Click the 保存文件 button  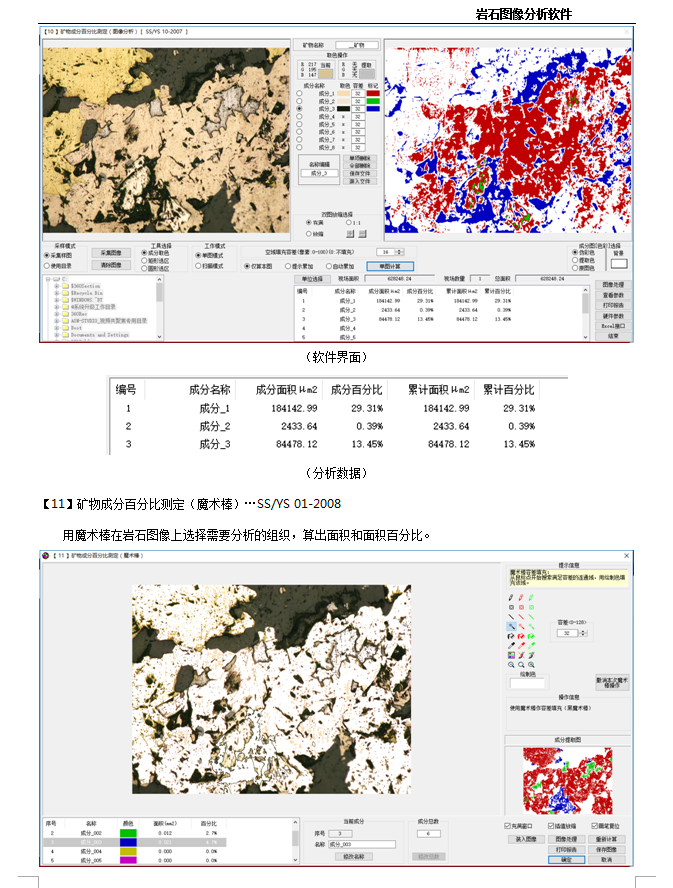(360, 173)
